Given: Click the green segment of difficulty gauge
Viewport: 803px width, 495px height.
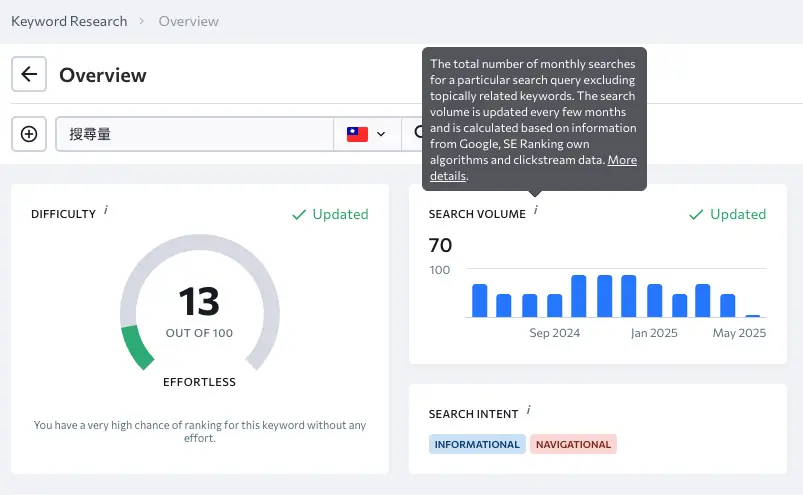Looking at the screenshot, I should tap(136, 347).
